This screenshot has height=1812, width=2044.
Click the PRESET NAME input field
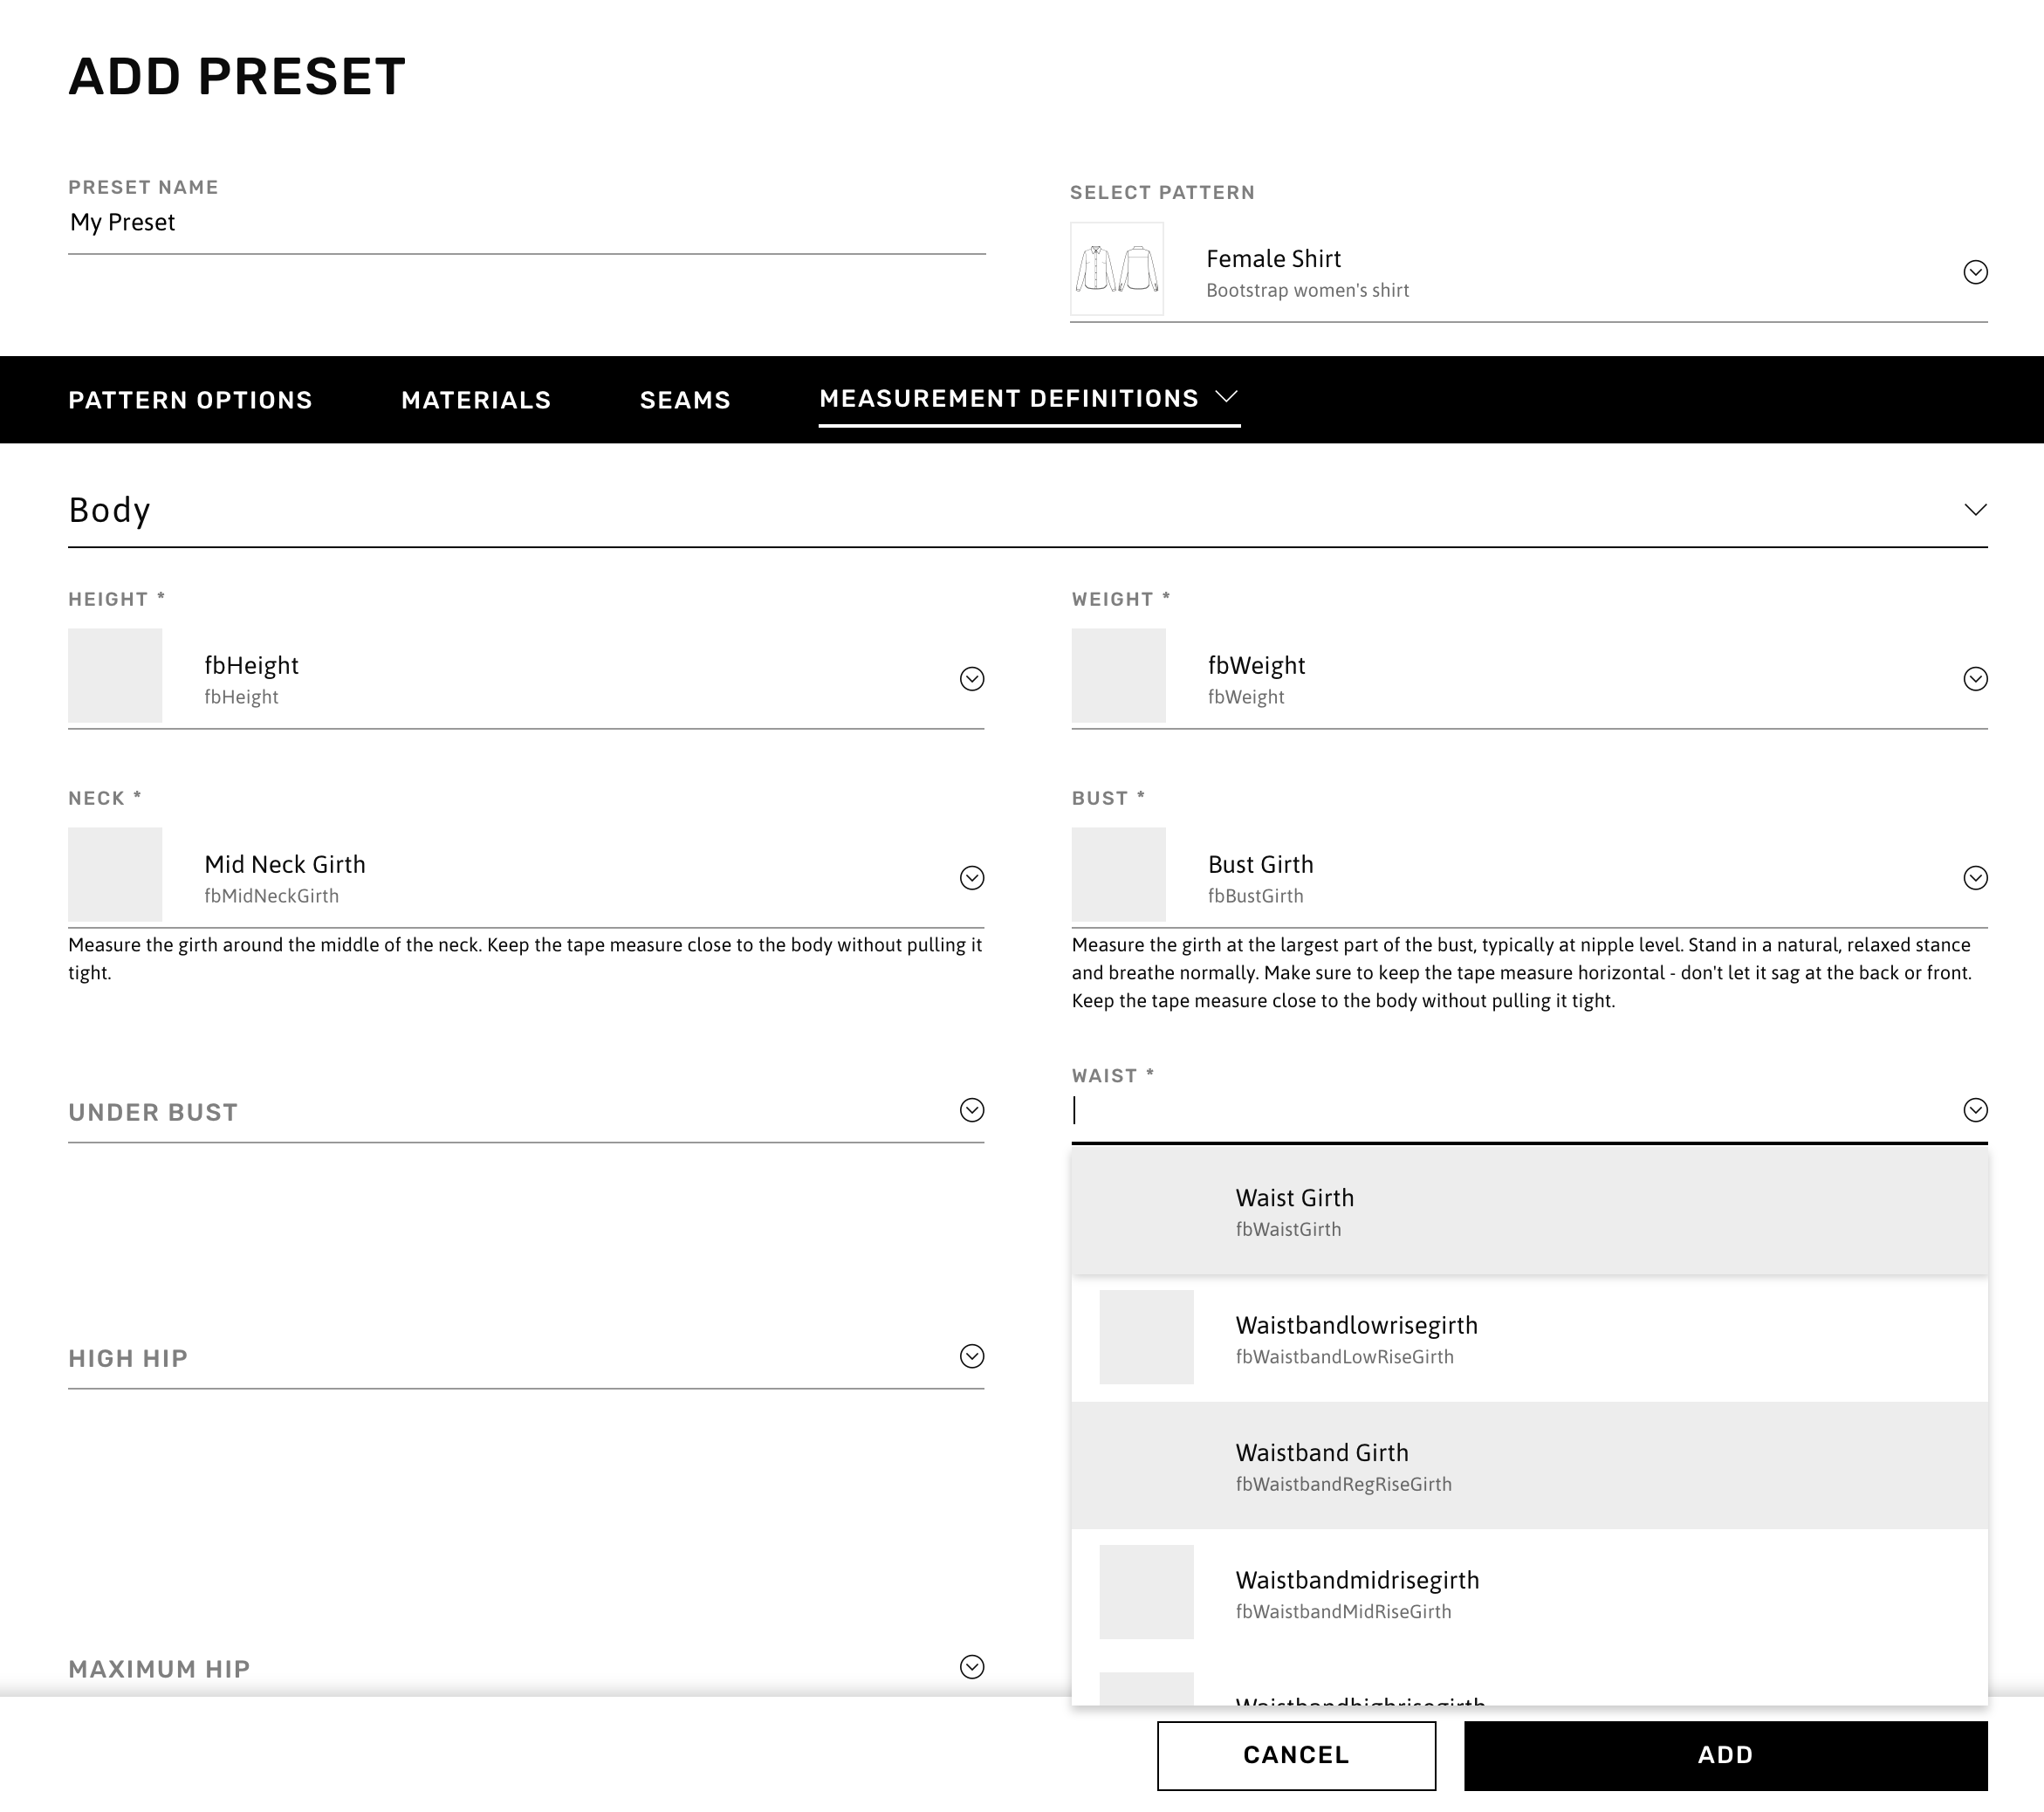click(x=526, y=222)
